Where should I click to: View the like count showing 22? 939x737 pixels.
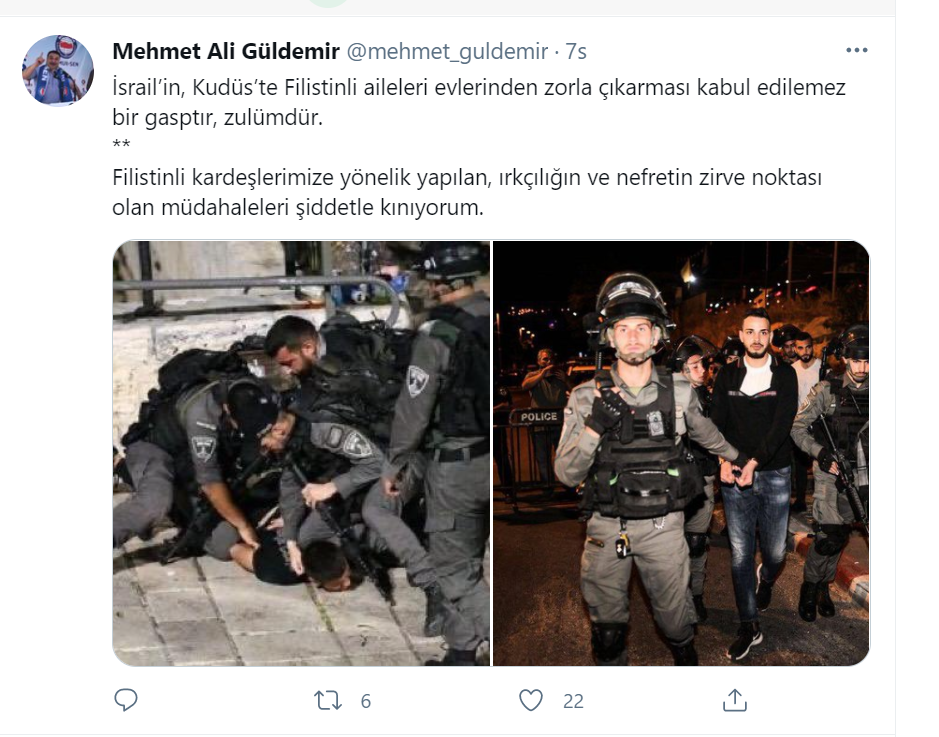(x=573, y=701)
